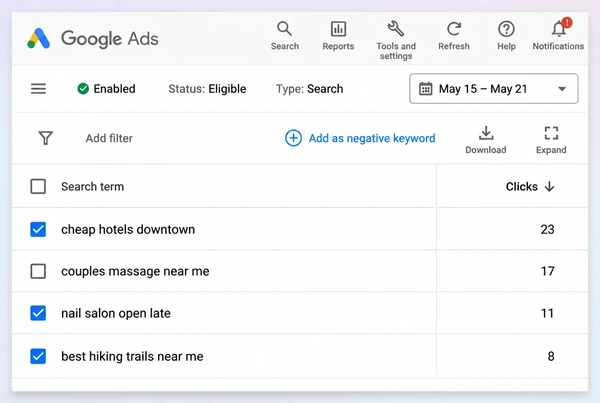Click the Add filter field
Image resolution: width=600 pixels, height=403 pixels.
109,138
